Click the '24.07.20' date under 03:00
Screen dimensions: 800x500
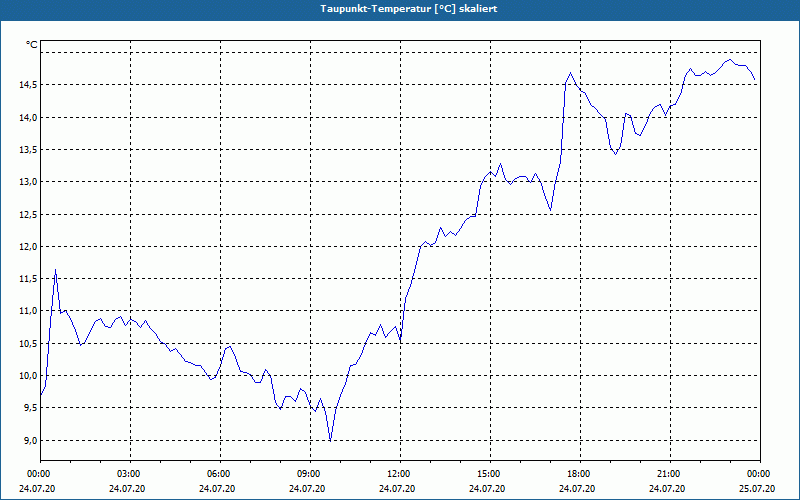[127, 488]
